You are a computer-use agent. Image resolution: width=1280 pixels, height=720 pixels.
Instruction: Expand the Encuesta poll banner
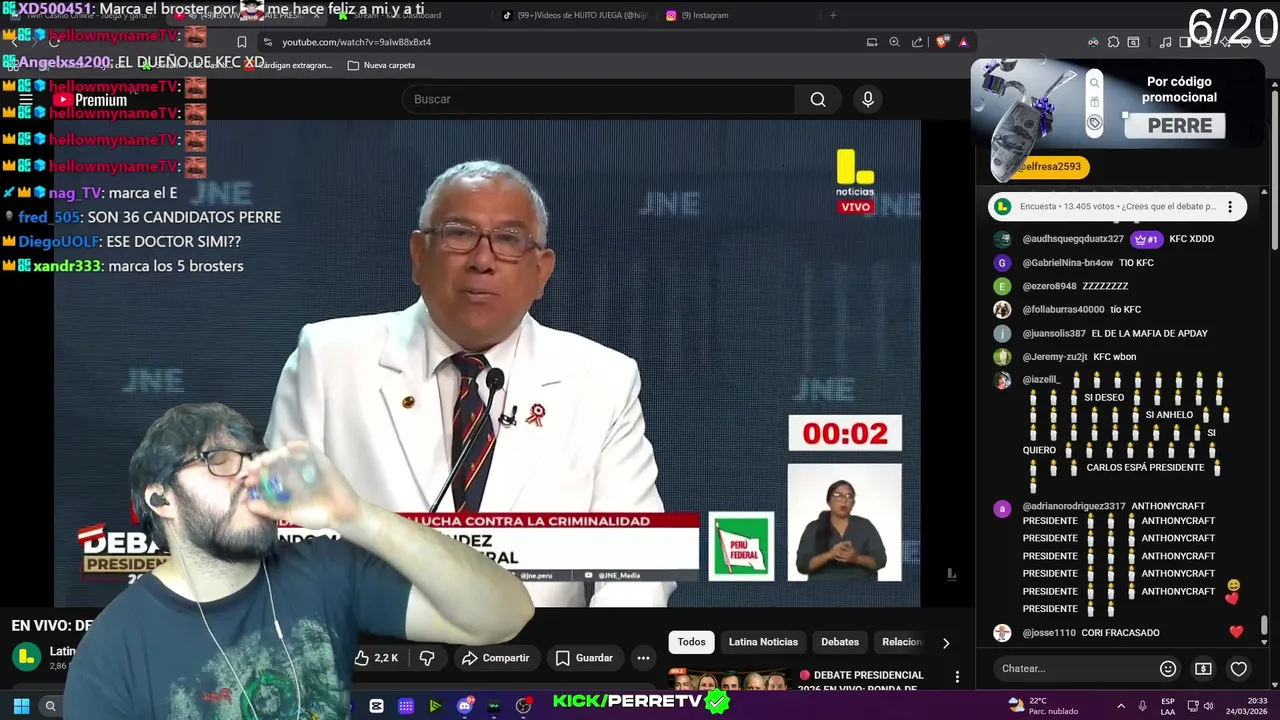point(1117,207)
